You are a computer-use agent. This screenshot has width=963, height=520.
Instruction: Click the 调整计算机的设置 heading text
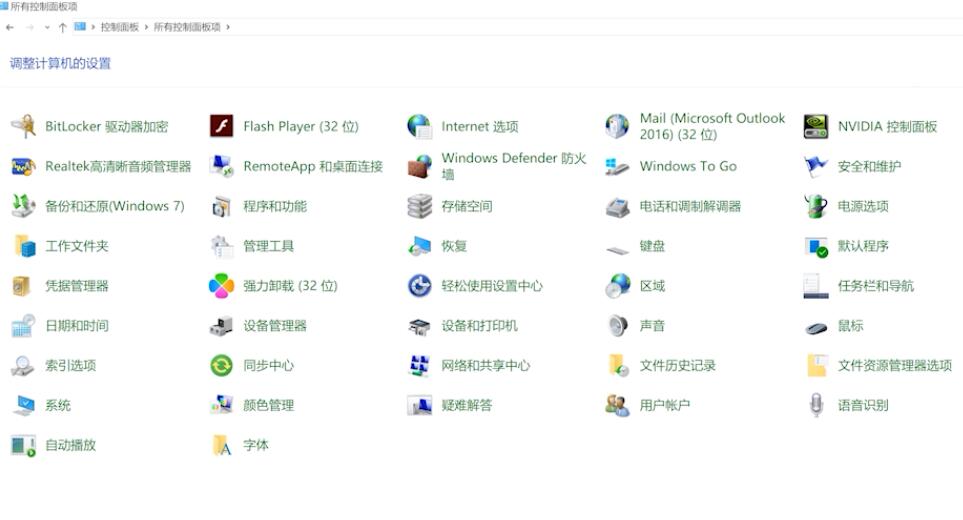[x=60, y=63]
